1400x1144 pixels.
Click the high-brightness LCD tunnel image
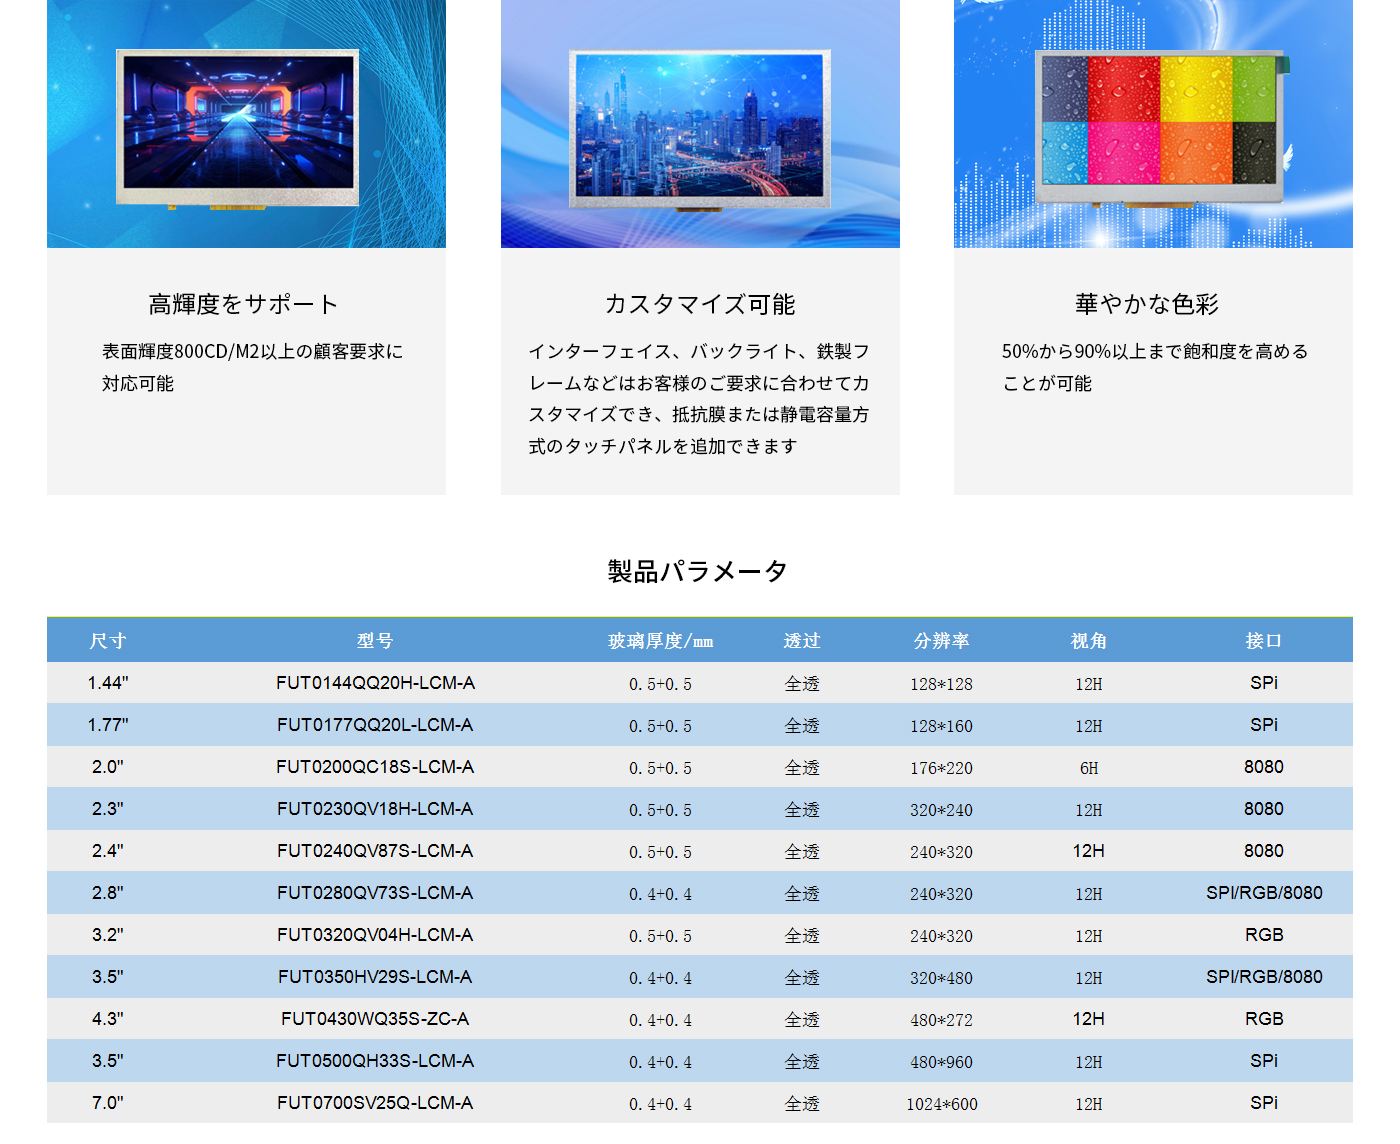(238, 127)
